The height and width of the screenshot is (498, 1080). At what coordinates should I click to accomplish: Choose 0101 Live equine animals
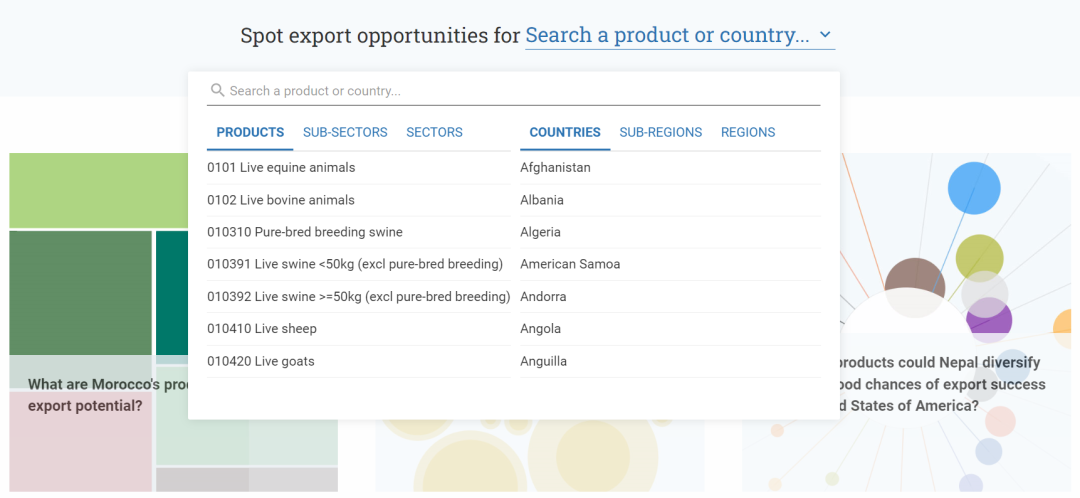click(281, 168)
